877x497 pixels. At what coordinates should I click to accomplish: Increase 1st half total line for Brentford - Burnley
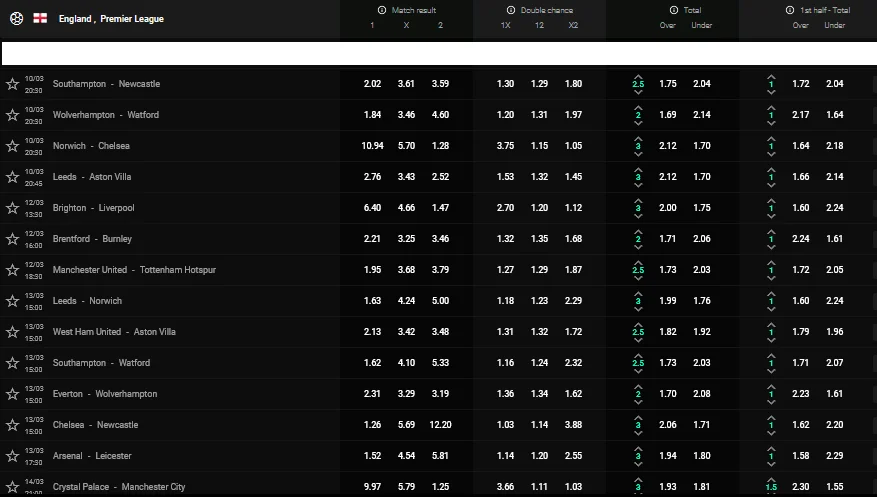(x=771, y=229)
